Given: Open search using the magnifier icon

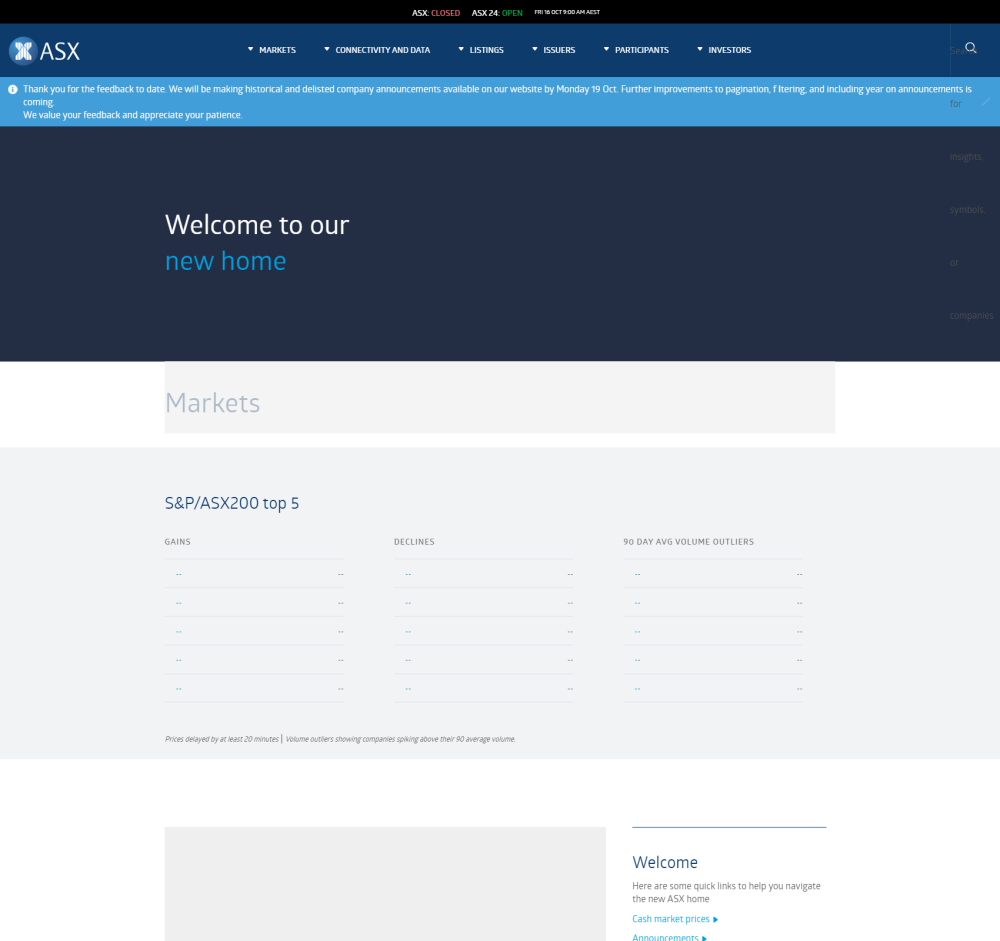Looking at the screenshot, I should point(970,46).
